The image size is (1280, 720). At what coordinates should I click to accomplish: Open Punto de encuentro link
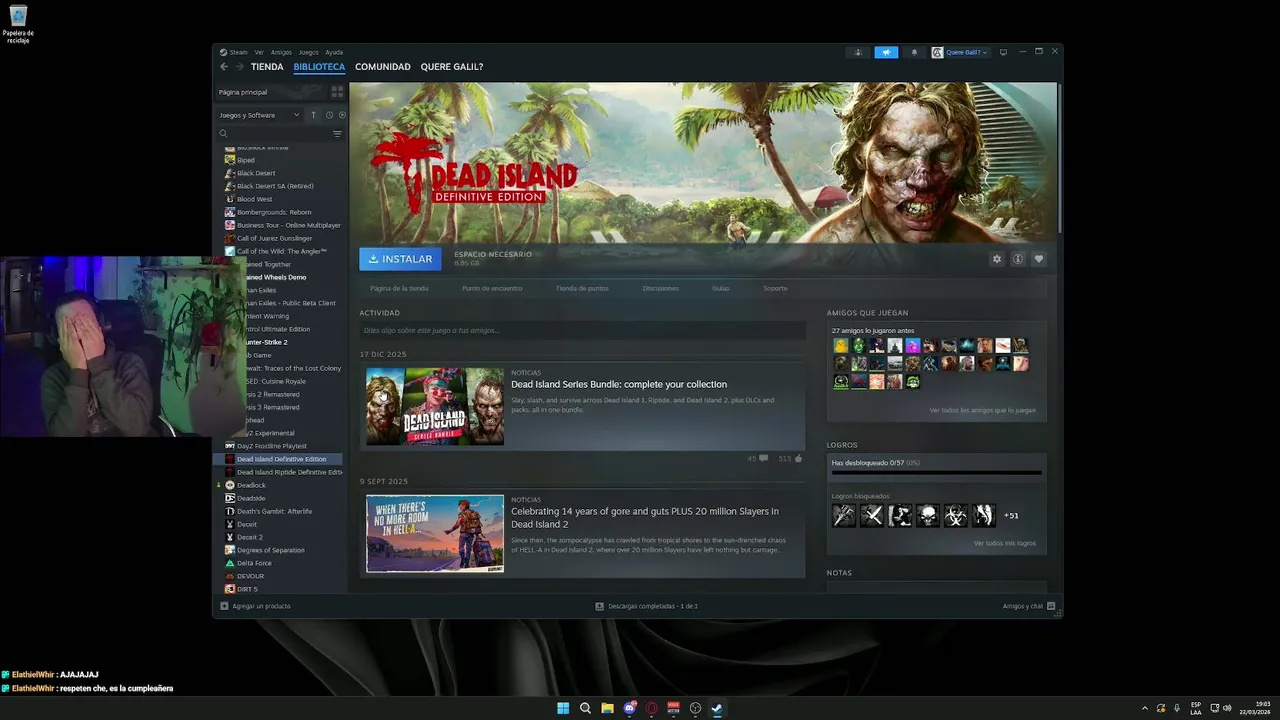(x=492, y=288)
